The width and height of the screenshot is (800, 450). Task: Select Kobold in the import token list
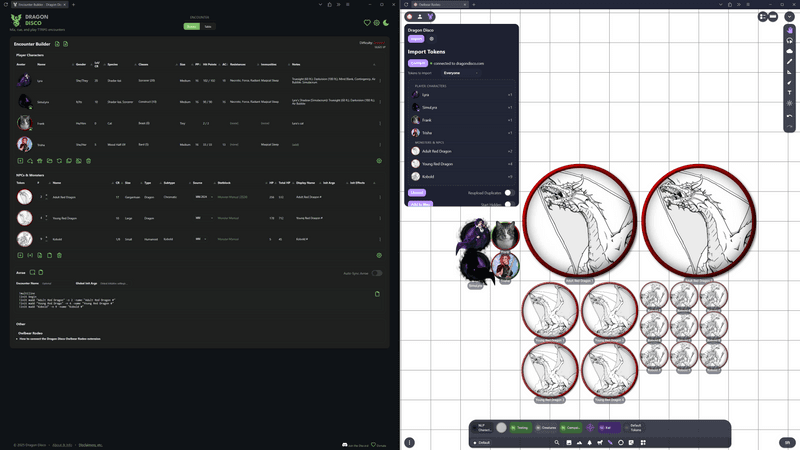tap(462, 177)
